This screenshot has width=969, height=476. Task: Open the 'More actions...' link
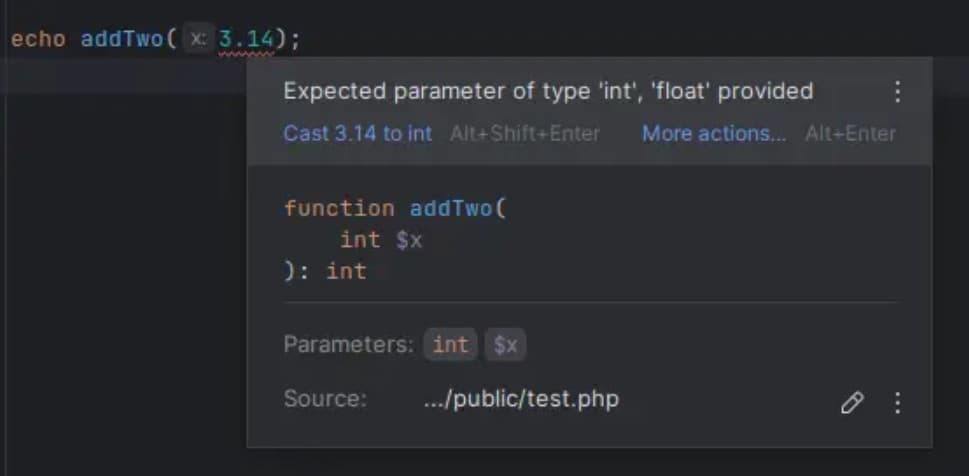point(713,133)
